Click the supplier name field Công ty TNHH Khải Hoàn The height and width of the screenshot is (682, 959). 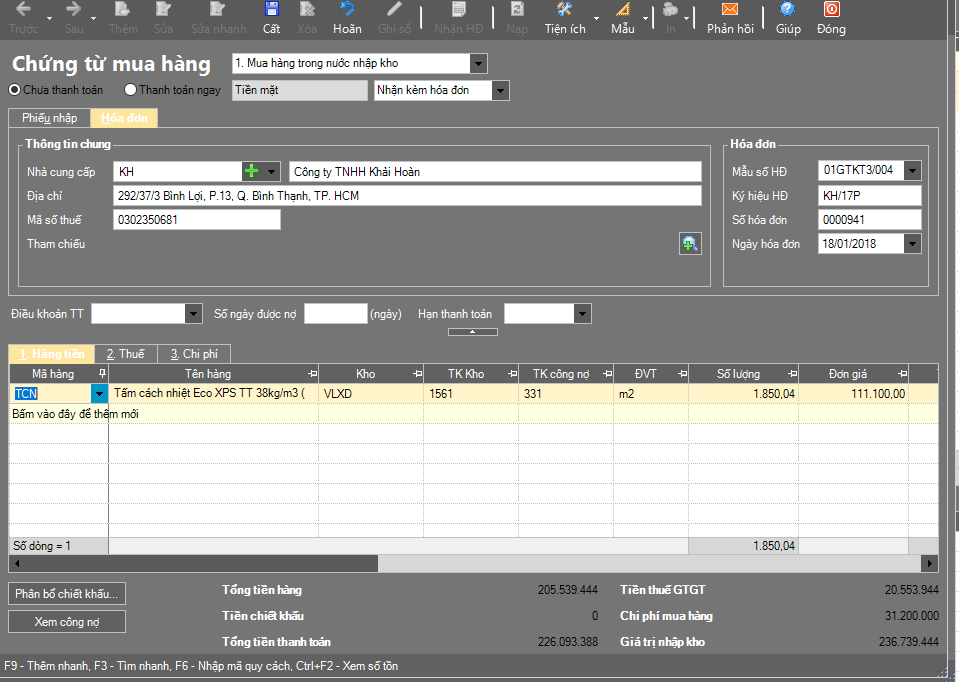[x=495, y=172]
